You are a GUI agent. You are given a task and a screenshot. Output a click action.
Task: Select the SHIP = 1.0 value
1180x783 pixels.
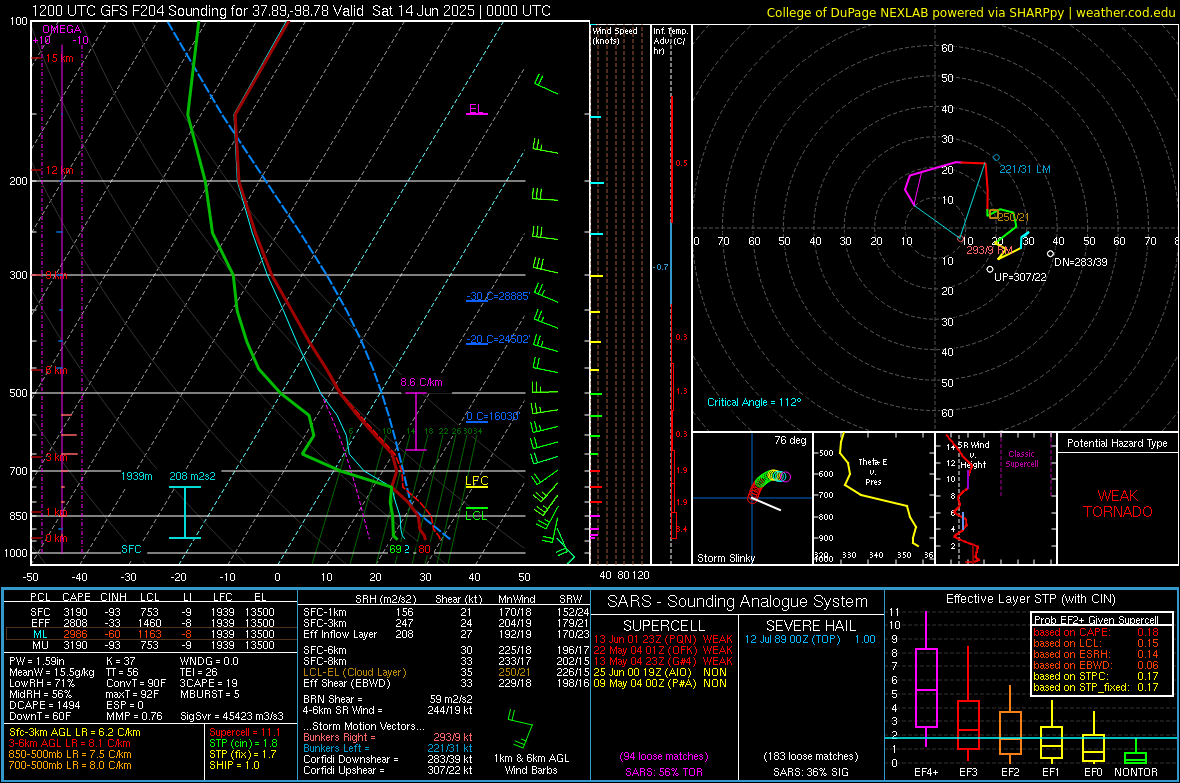click(234, 766)
